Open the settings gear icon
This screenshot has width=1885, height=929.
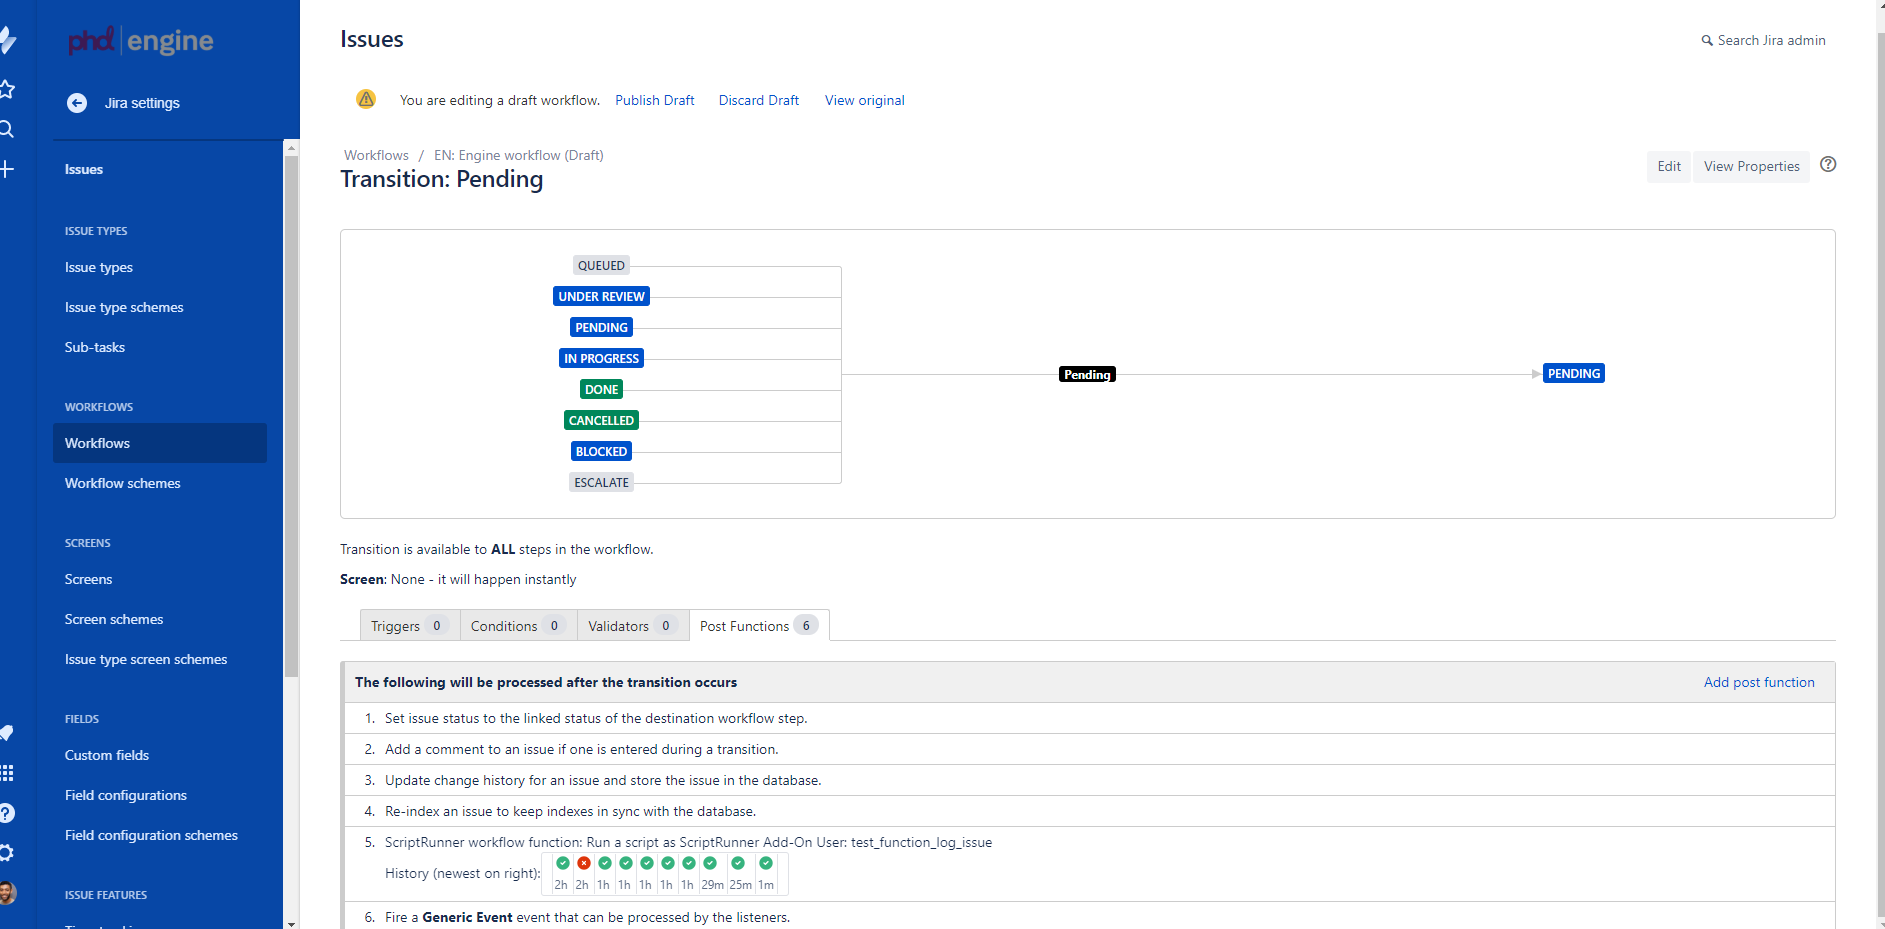8,852
